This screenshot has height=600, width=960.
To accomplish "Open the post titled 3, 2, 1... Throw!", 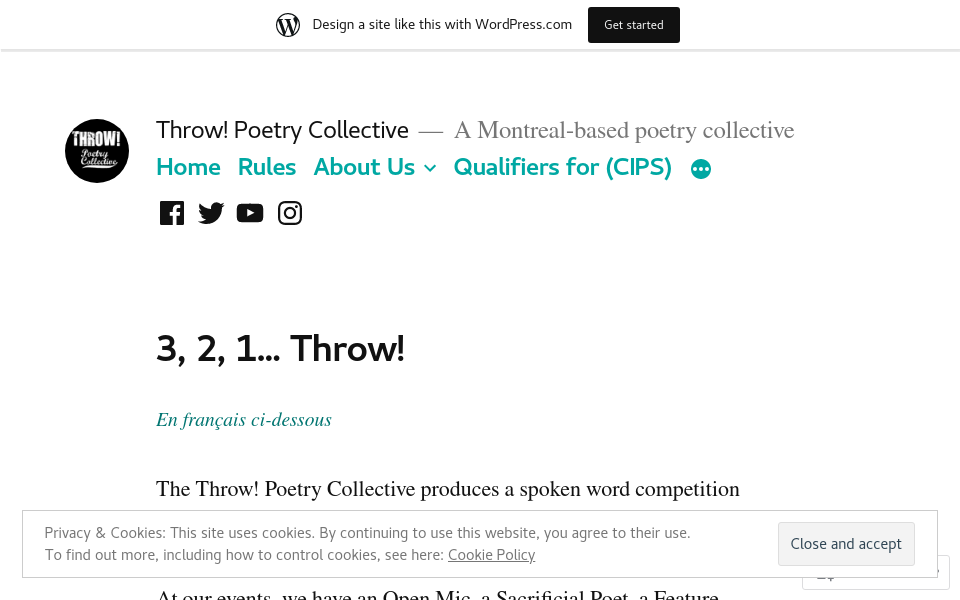I will pos(280,348).
